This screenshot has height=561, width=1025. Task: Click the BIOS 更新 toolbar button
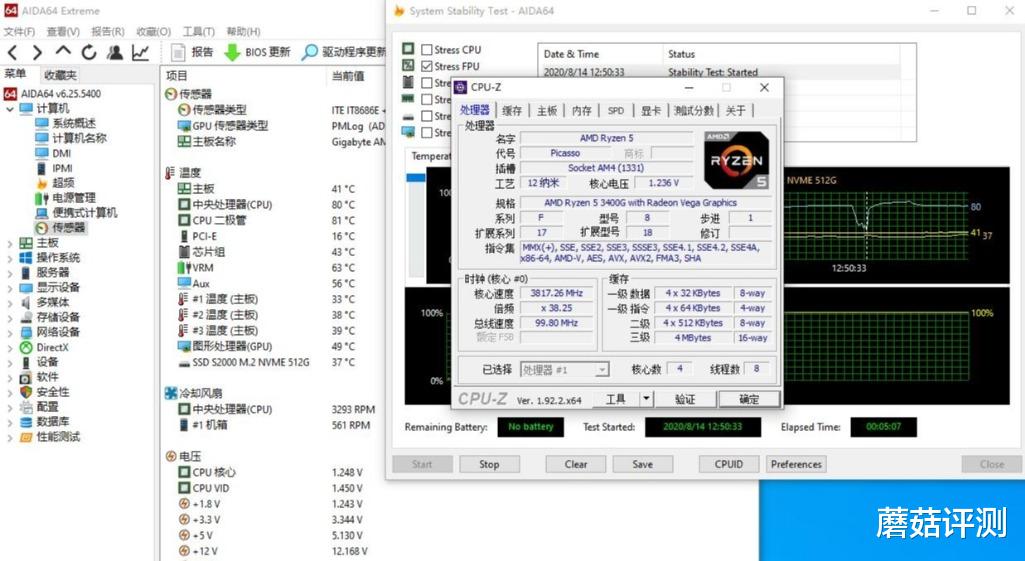pyautogui.click(x=257, y=52)
